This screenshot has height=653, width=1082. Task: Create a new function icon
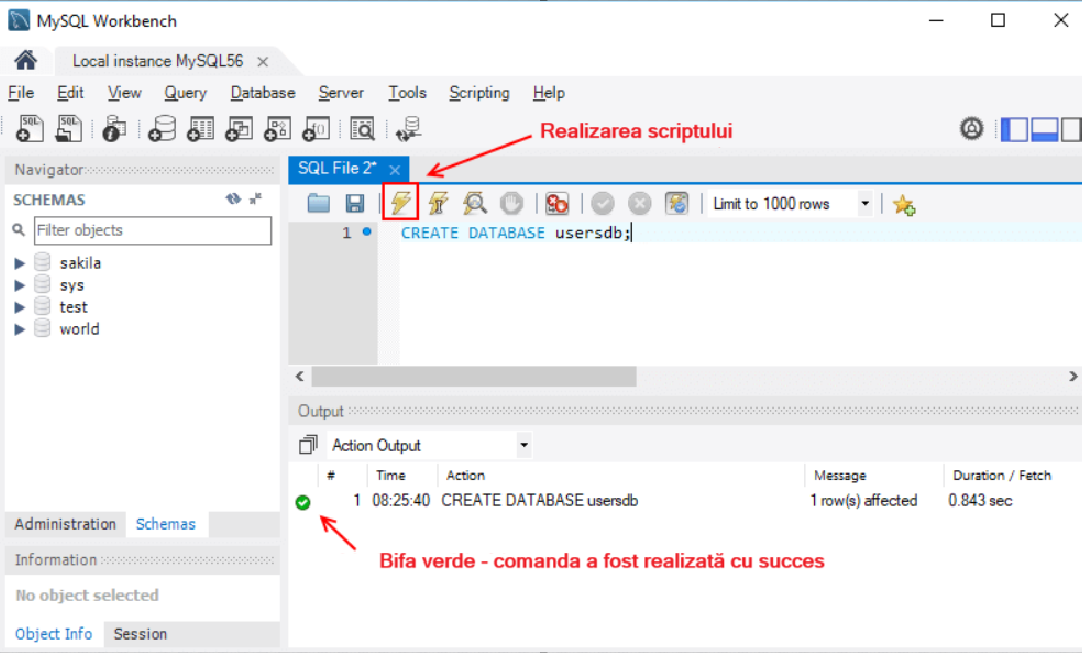click(316, 128)
